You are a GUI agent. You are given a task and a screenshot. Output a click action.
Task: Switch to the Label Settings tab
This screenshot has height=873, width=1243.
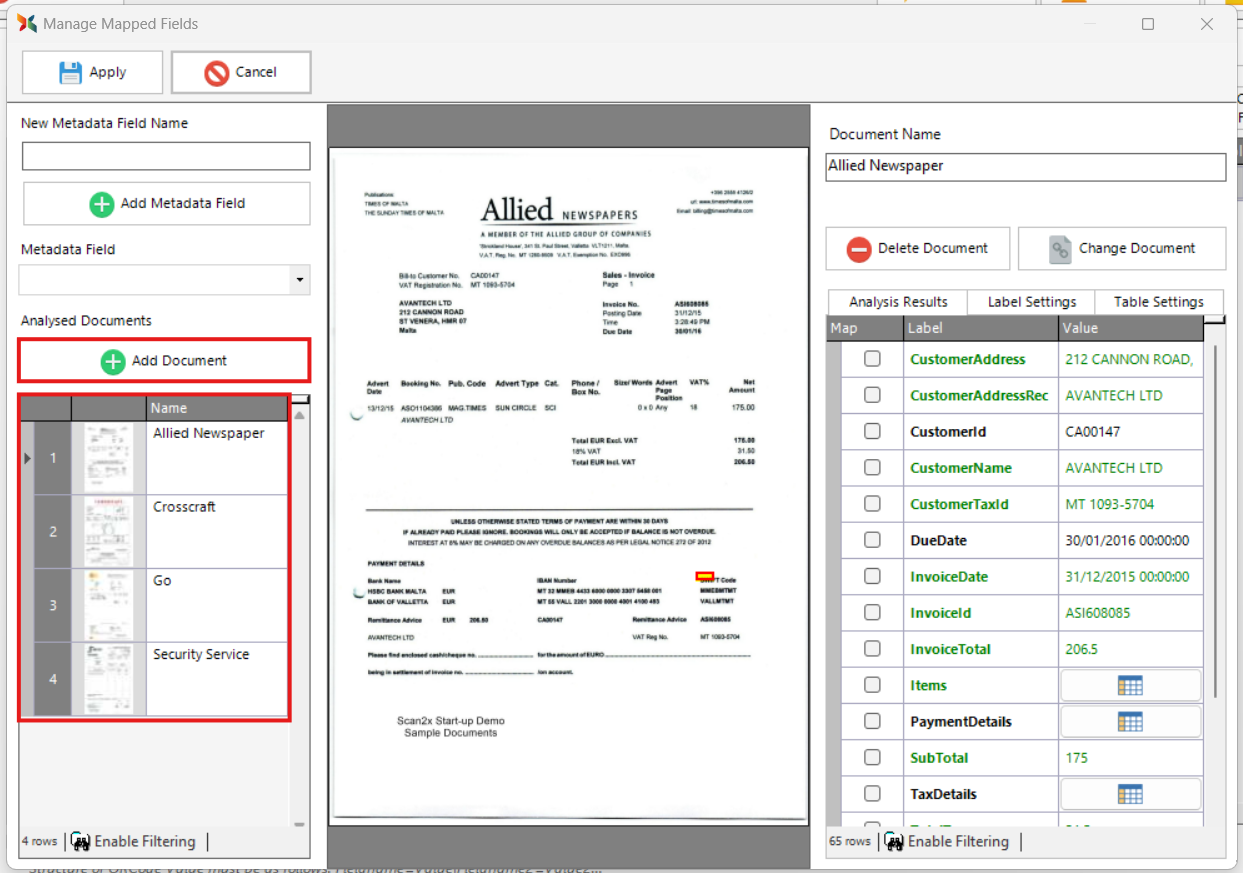pyautogui.click(x=1031, y=302)
